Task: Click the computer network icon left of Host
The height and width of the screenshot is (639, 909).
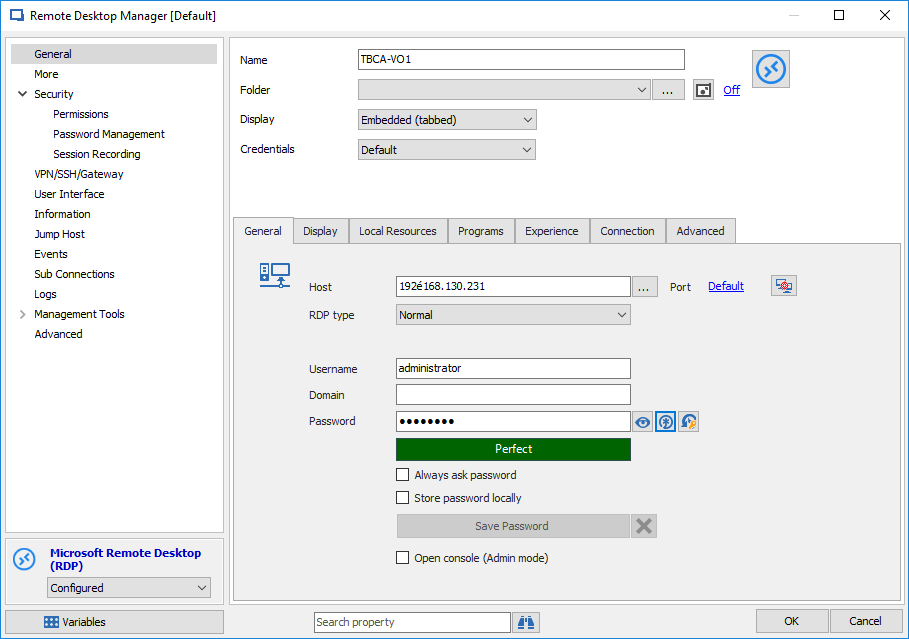Action: 275,275
